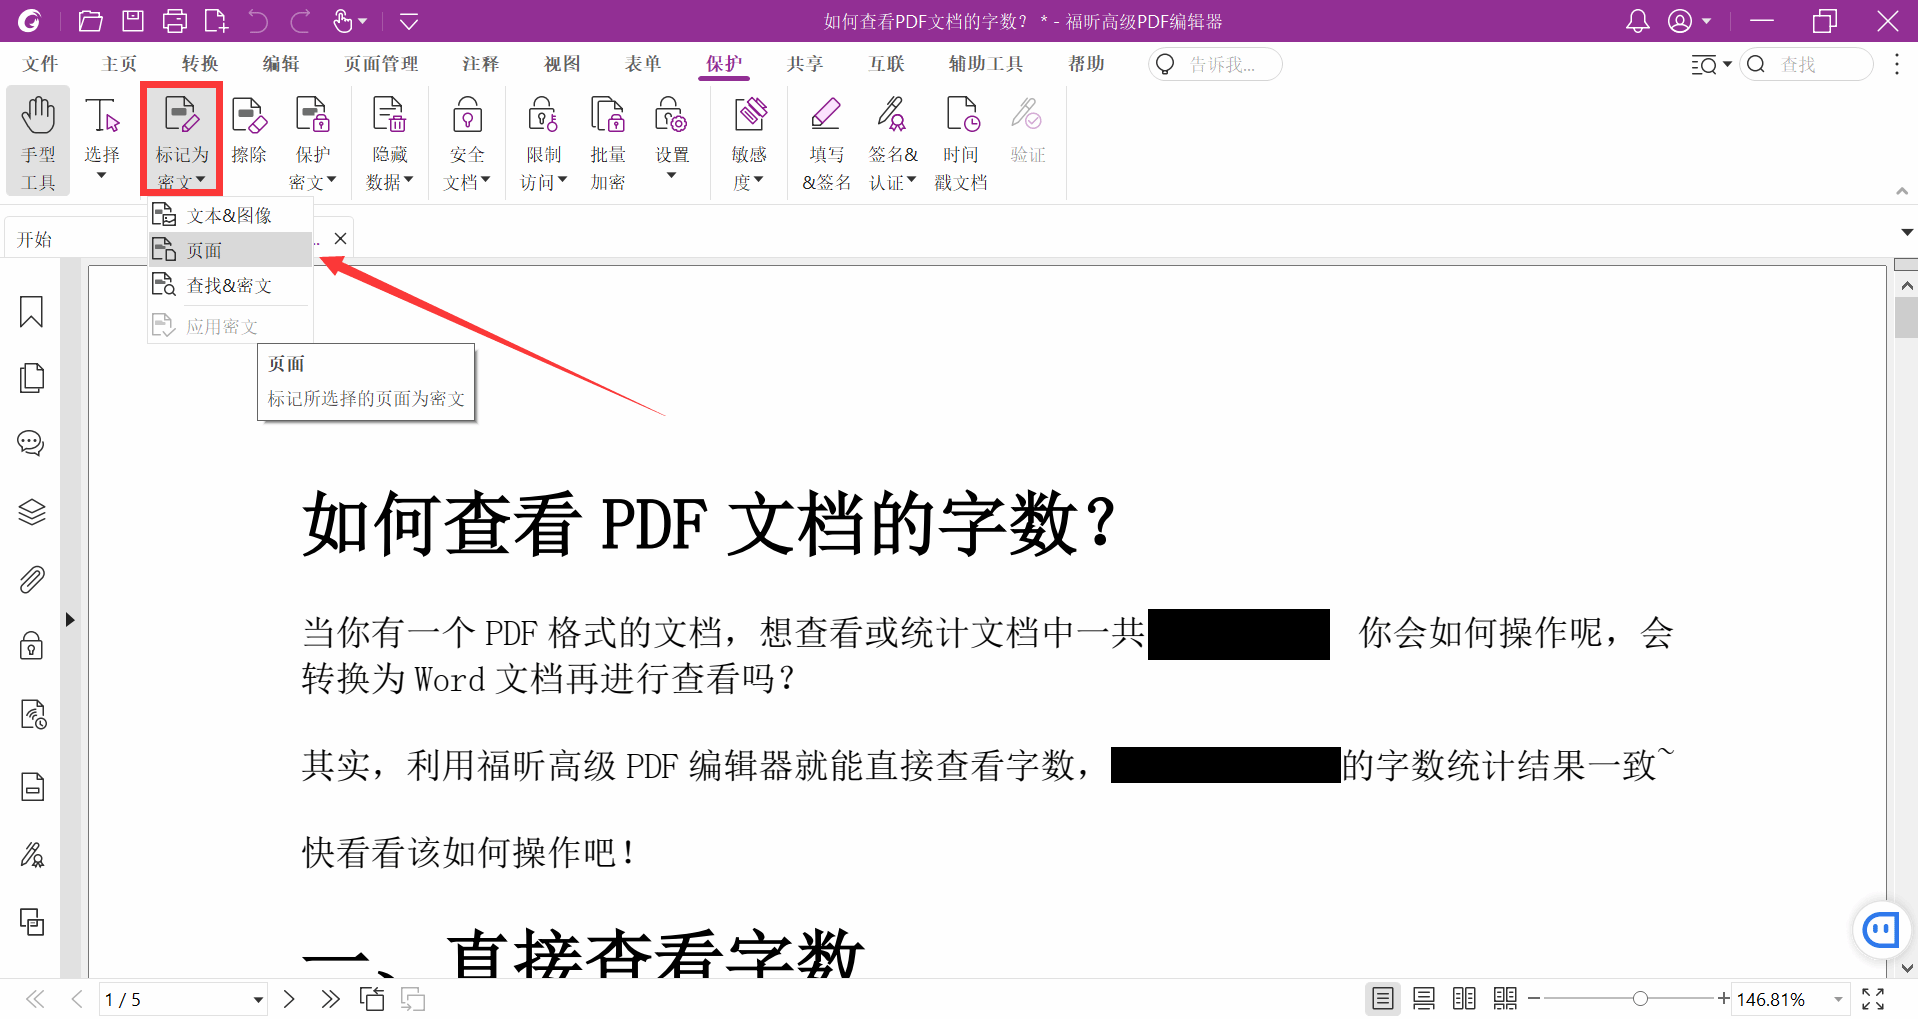The height and width of the screenshot is (1019, 1918).
Task: Click the print icon in title bar
Action: point(174,21)
